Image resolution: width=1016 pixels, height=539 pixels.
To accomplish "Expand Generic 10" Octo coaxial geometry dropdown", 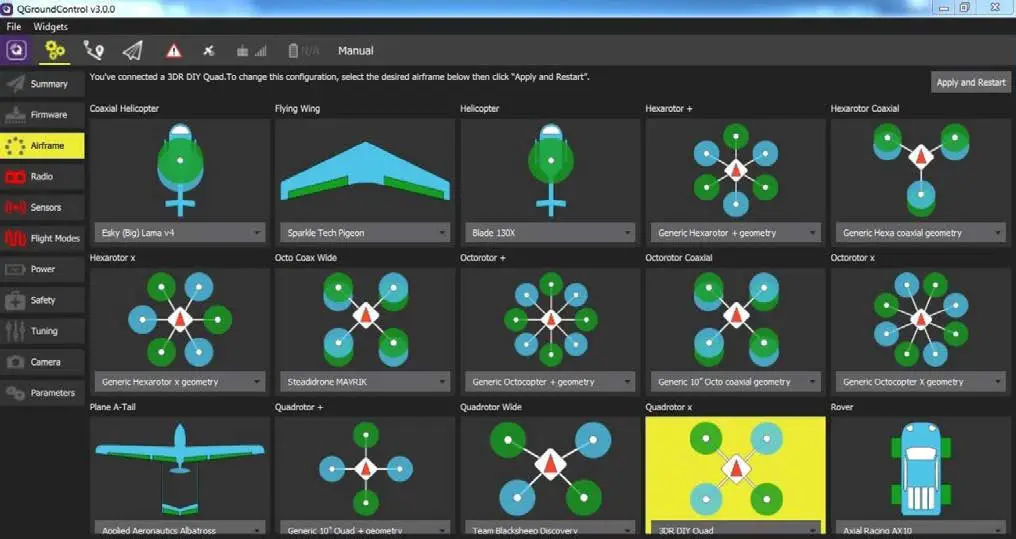I will click(x=735, y=382).
